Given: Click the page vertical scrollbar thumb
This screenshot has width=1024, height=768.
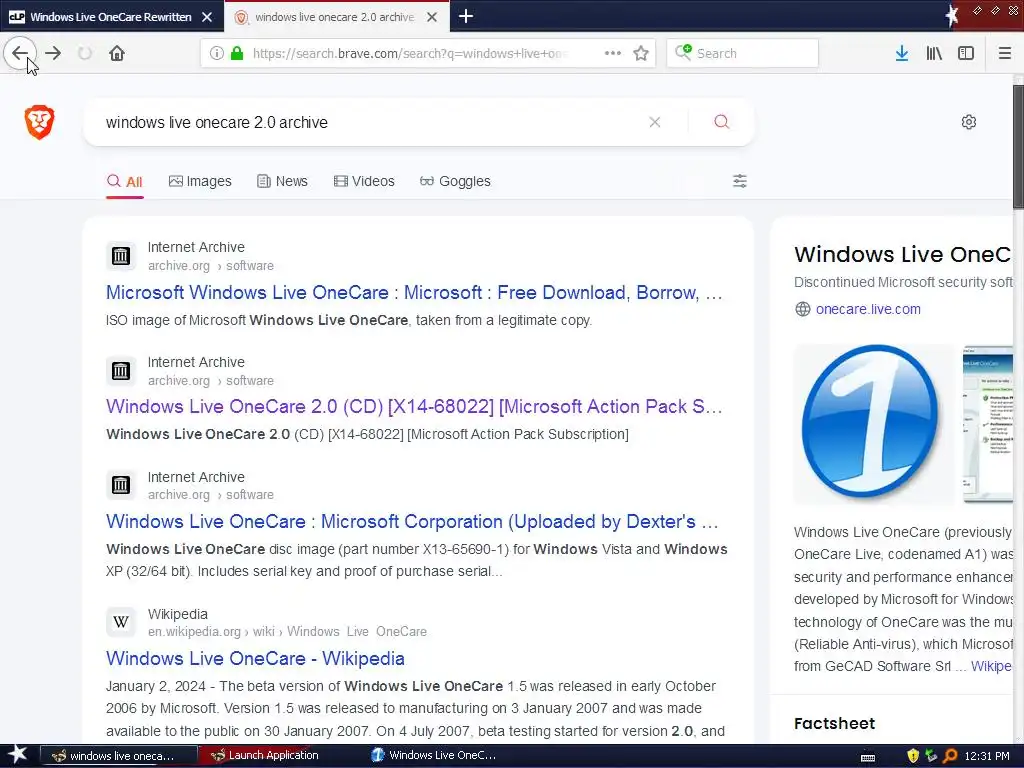Looking at the screenshot, I should pos(1018,147).
